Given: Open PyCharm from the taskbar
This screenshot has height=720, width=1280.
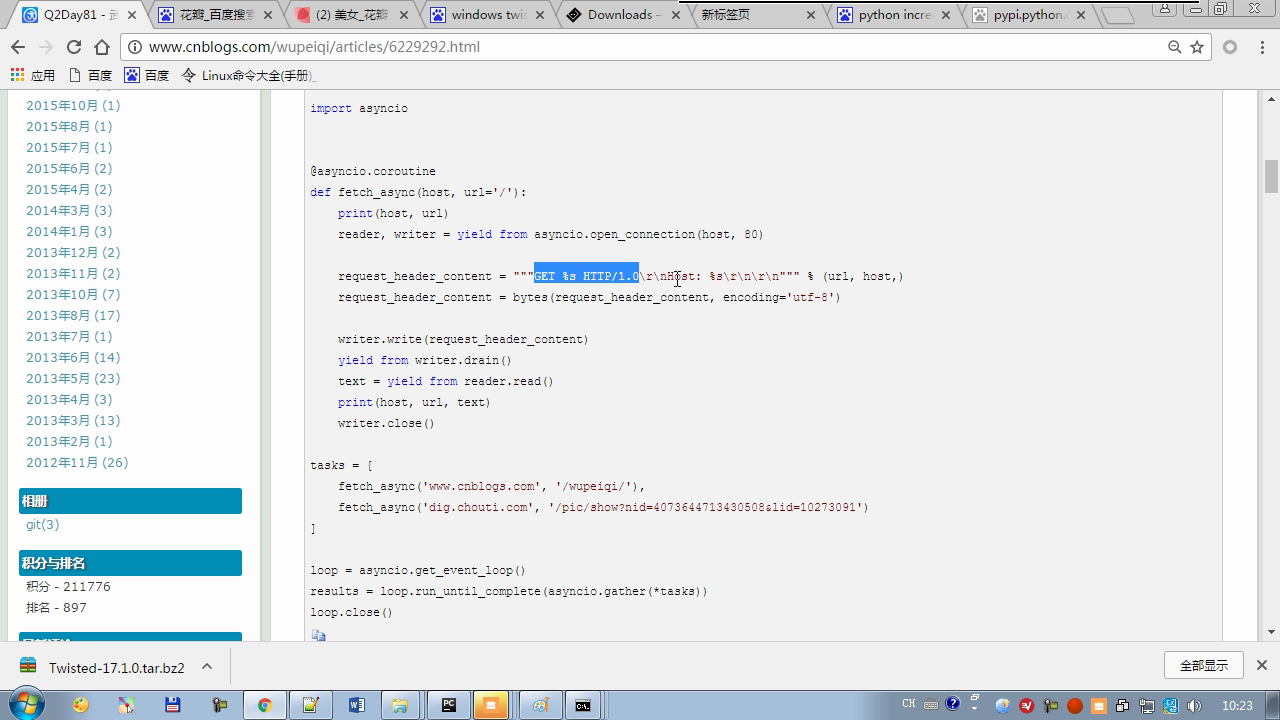Looking at the screenshot, I should (448, 705).
